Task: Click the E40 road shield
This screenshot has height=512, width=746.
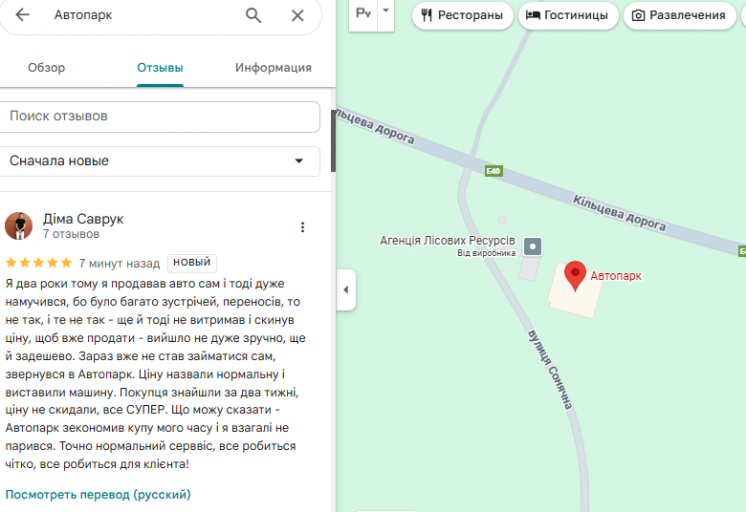Action: 493,171
